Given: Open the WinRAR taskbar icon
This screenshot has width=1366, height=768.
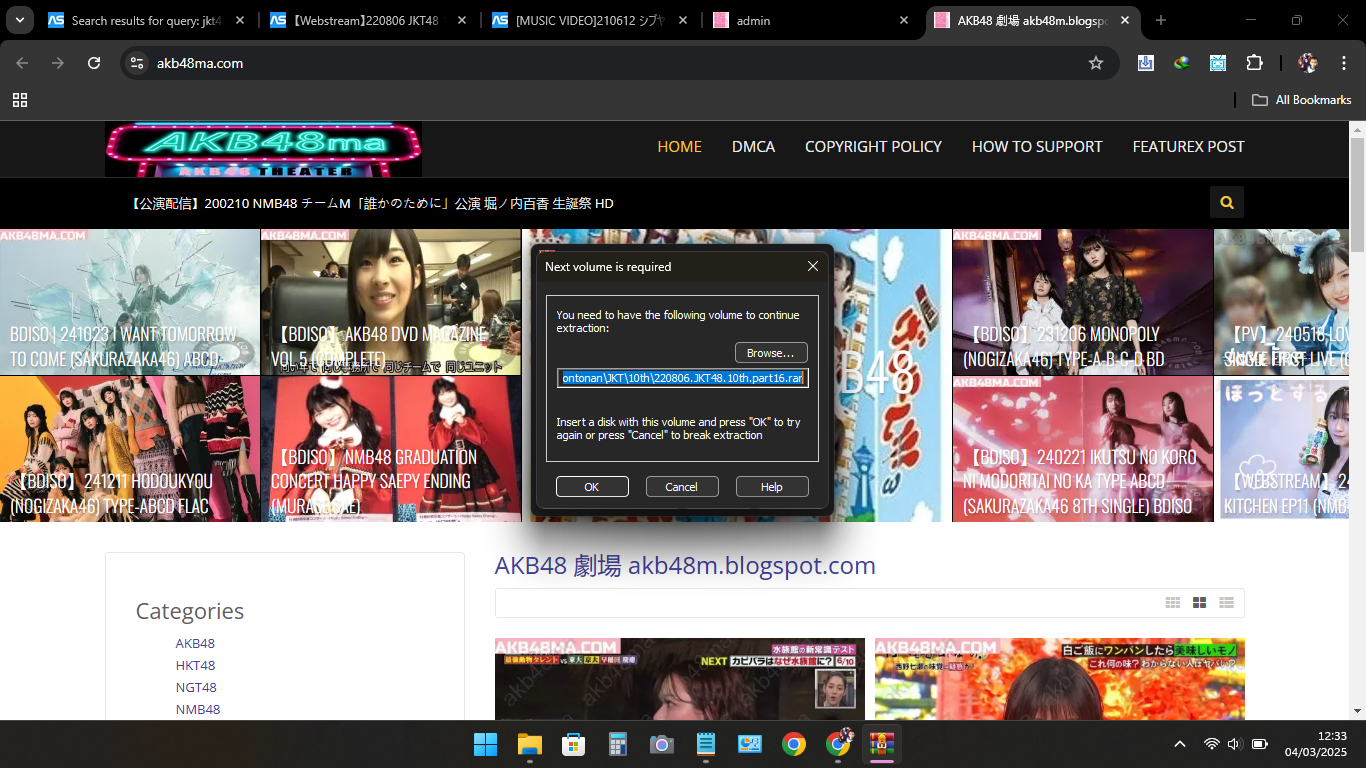Looking at the screenshot, I should click(881, 744).
